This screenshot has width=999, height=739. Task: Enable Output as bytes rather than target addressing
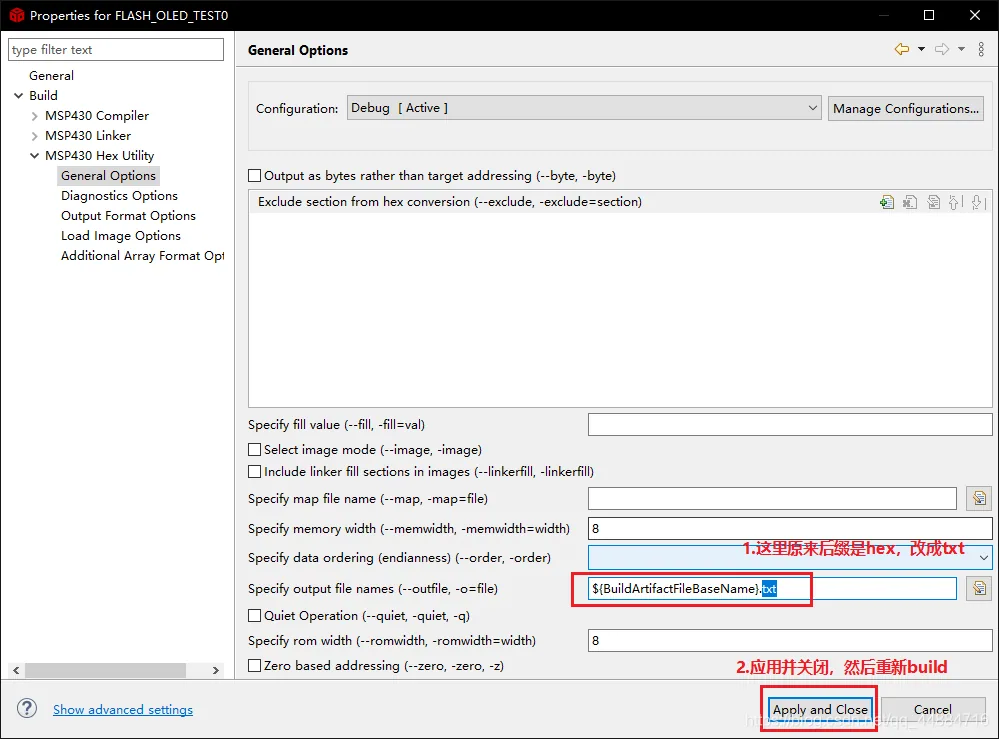254,176
